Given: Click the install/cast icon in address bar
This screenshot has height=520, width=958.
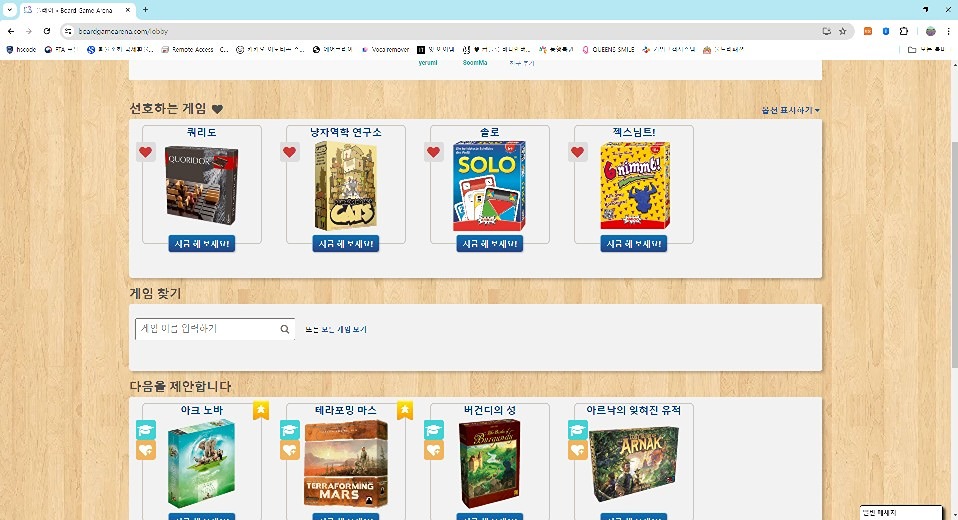Looking at the screenshot, I should (x=827, y=31).
